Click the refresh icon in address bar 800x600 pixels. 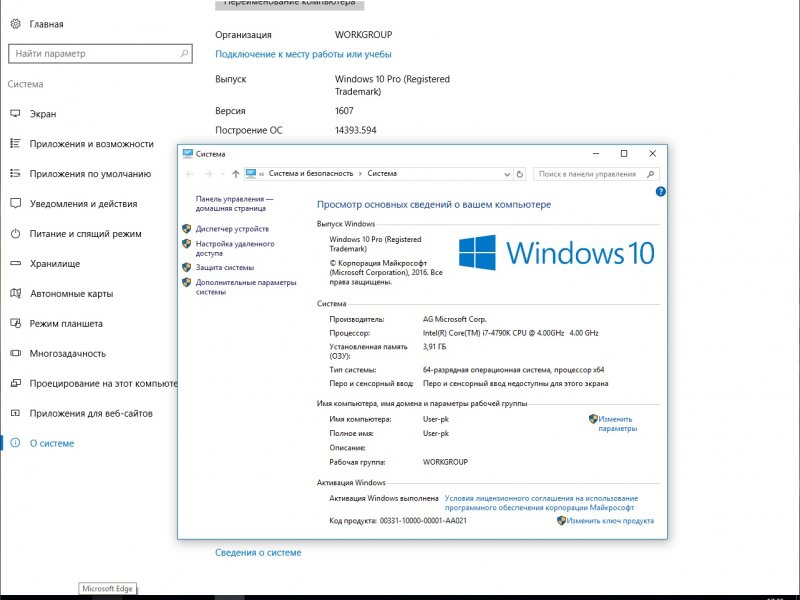tap(519, 174)
